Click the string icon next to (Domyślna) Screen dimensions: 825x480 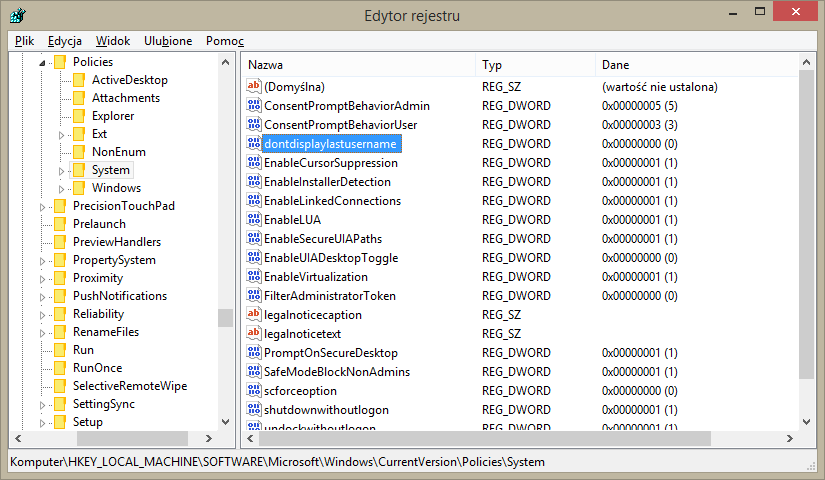[x=254, y=86]
